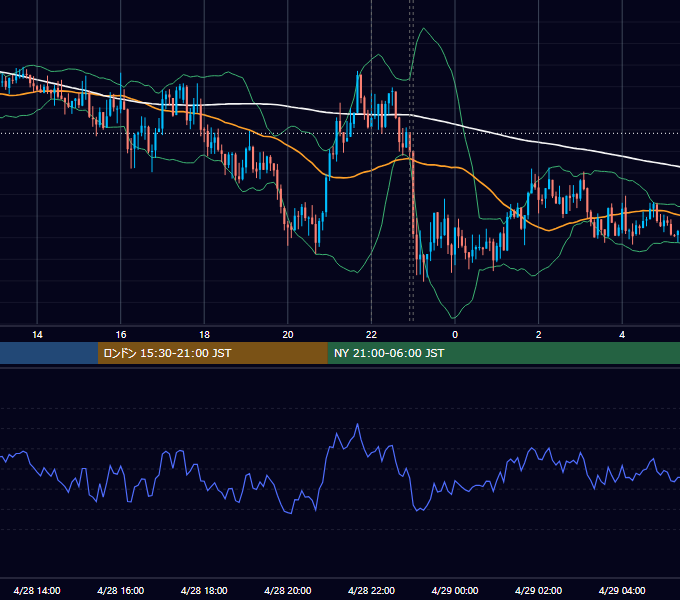Click hour label 14 on price chart axis
The image size is (680, 600).
click(37, 335)
